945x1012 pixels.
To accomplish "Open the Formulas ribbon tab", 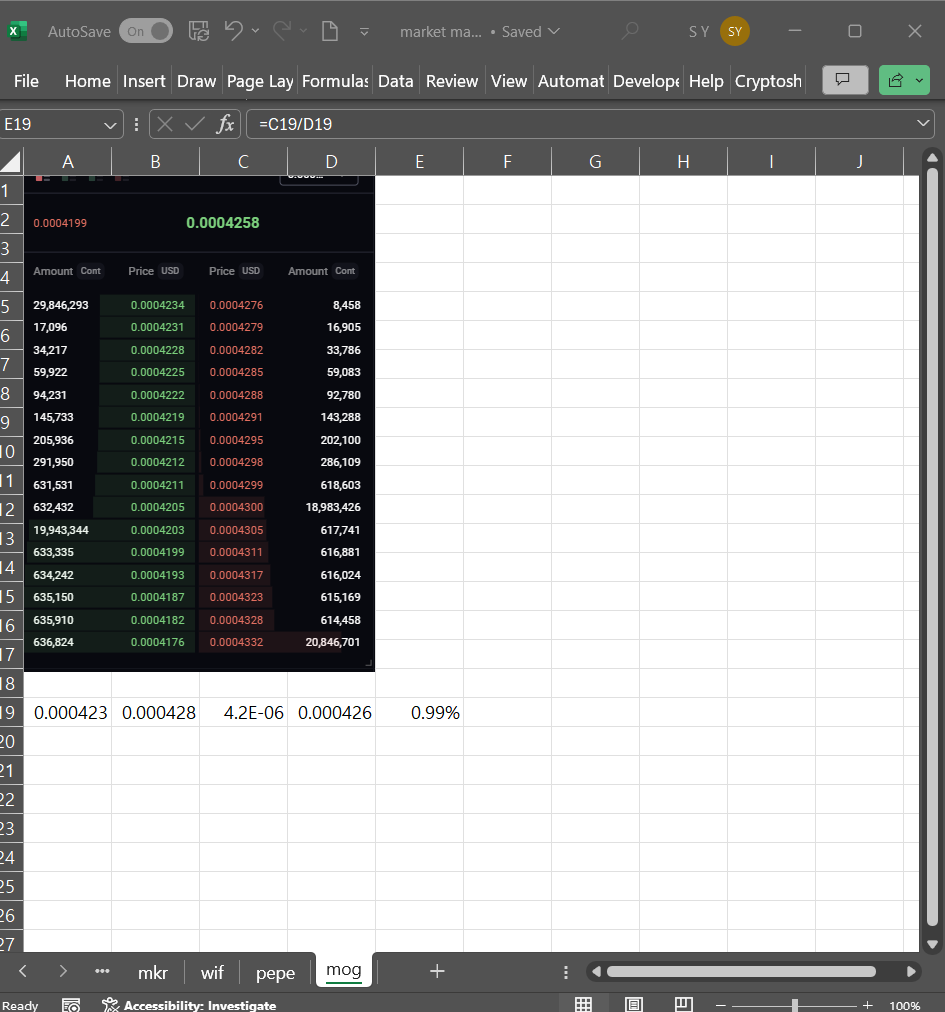I will (335, 81).
